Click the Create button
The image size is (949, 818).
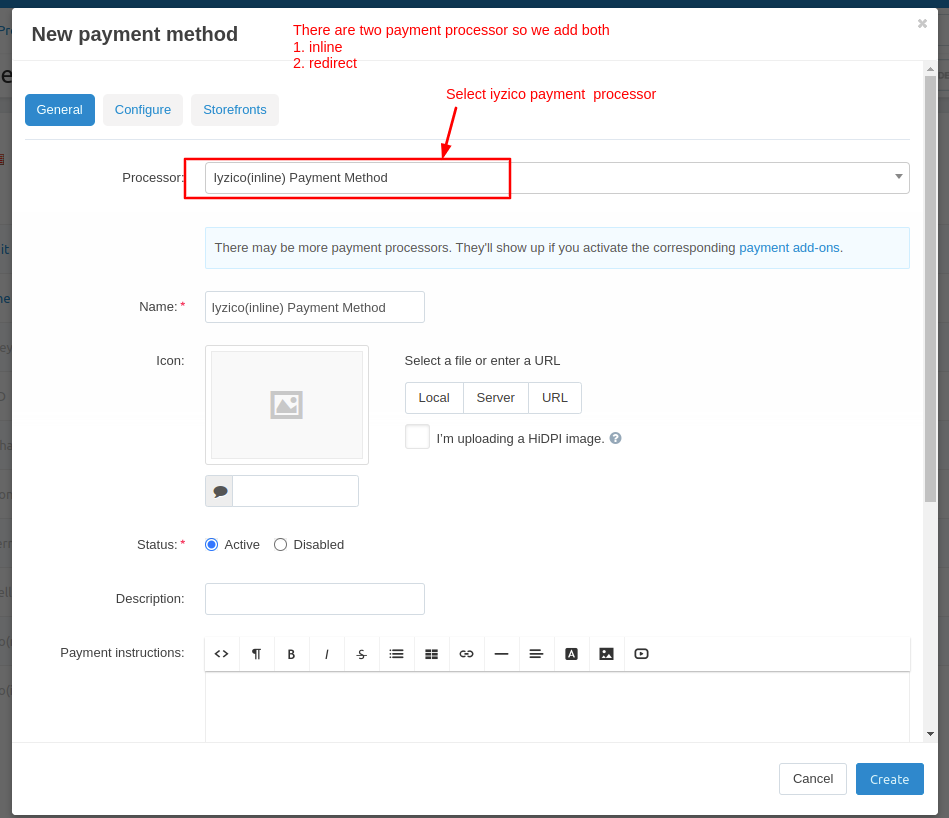click(x=889, y=779)
